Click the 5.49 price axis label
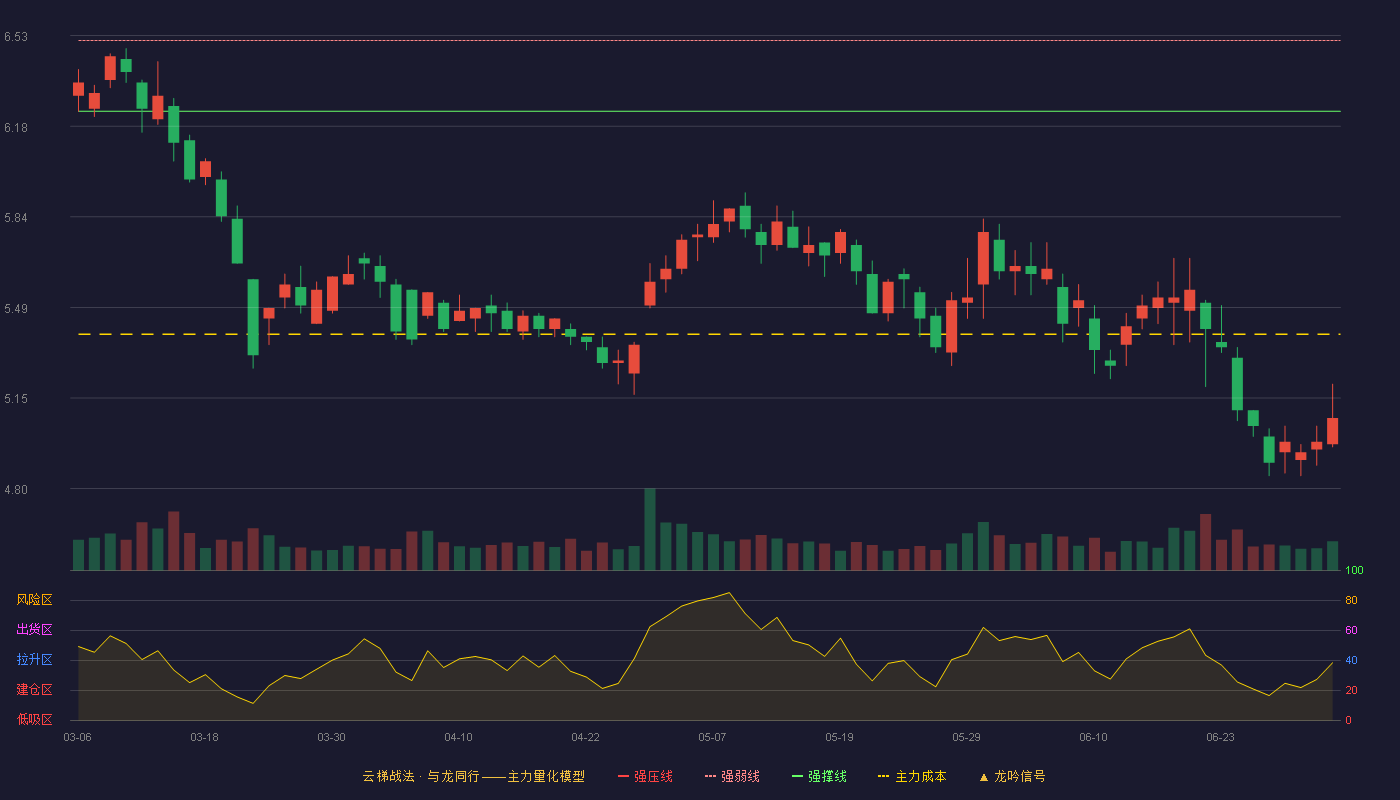This screenshot has width=1400, height=800. 15,308
